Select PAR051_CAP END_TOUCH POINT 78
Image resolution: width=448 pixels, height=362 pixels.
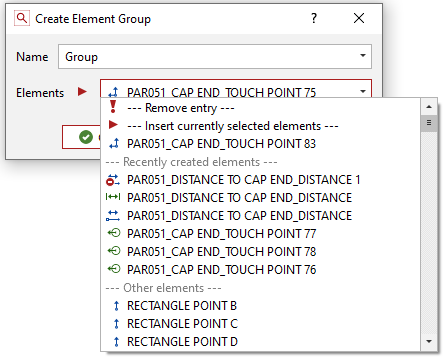click(x=260, y=252)
